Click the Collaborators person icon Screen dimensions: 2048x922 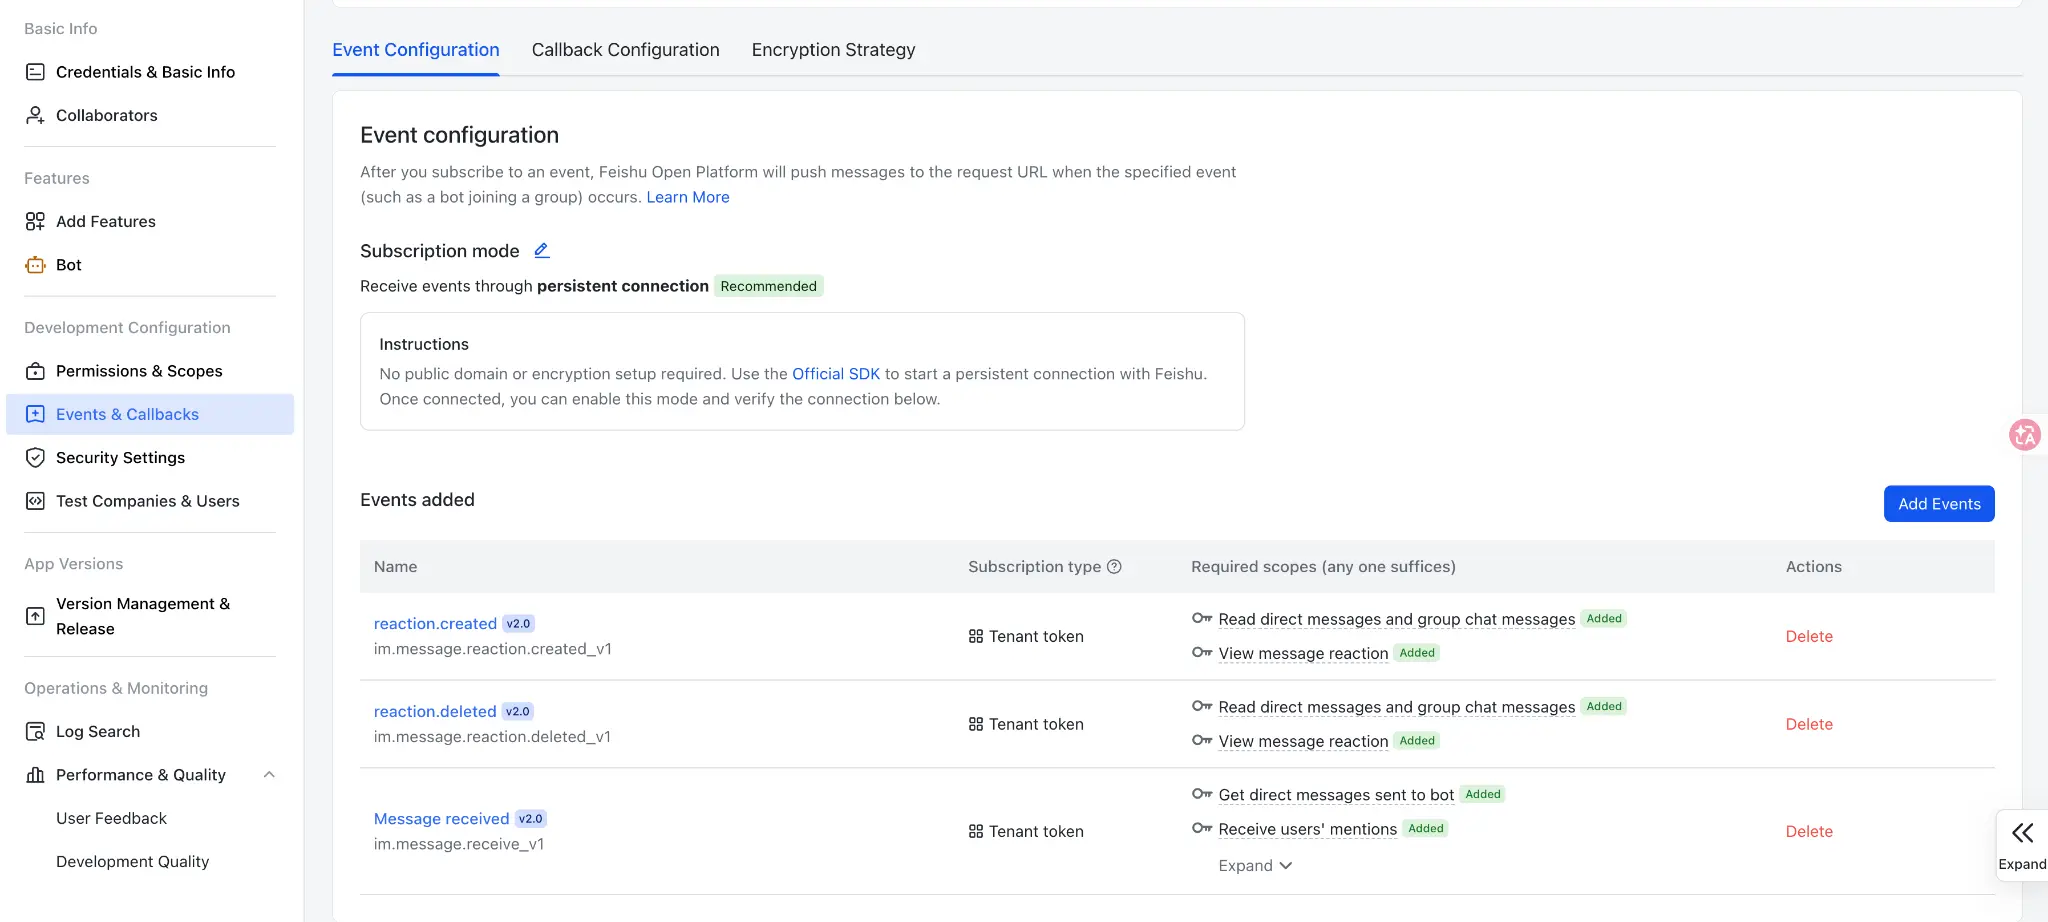tap(35, 115)
